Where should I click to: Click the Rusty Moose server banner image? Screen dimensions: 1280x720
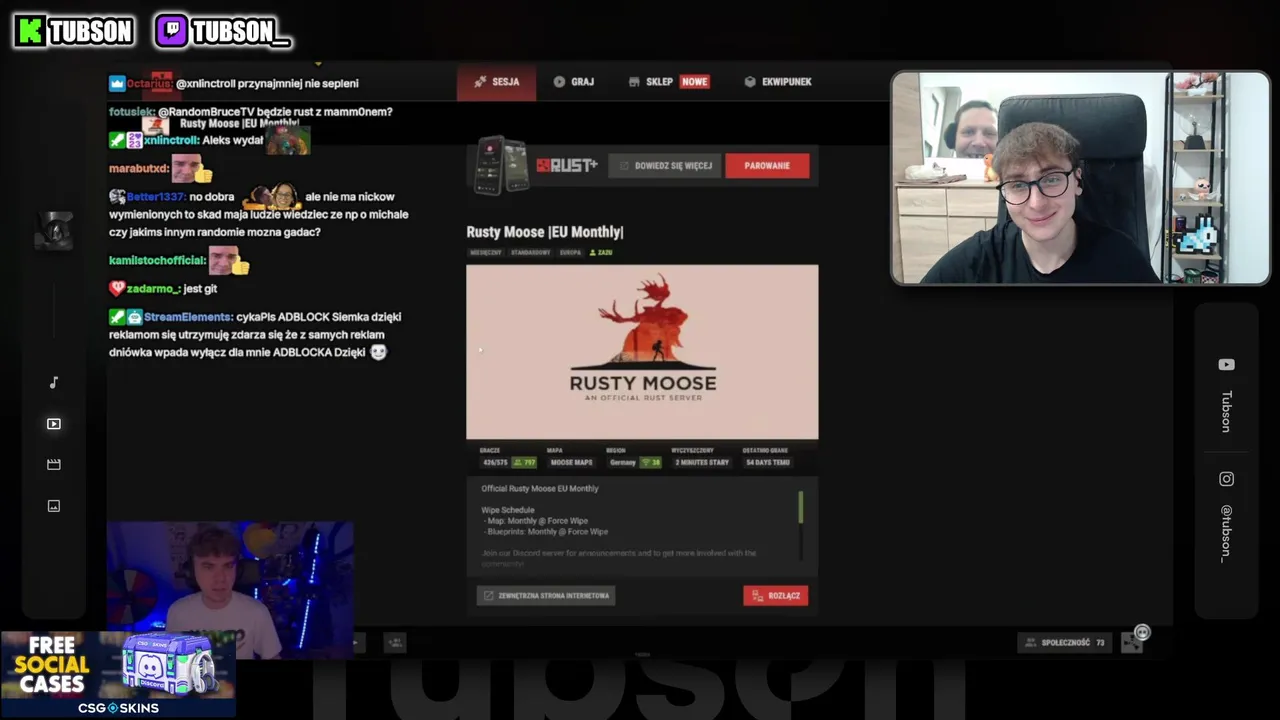coord(642,352)
